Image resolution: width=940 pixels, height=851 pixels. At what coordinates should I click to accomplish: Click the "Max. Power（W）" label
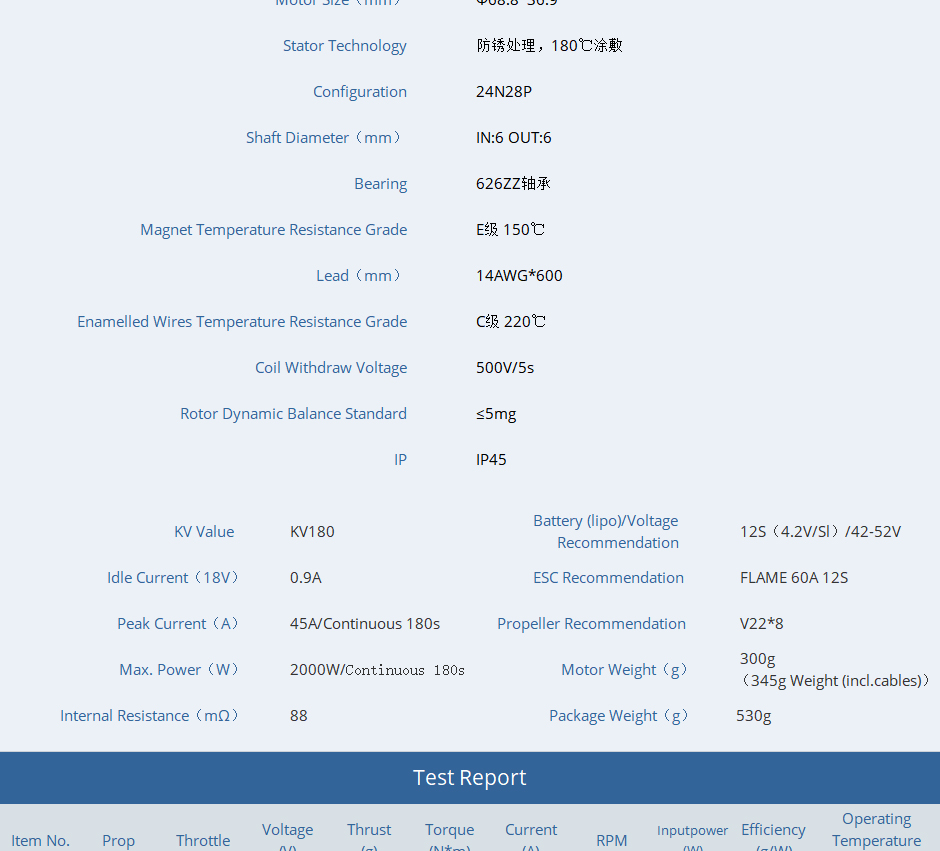(x=179, y=670)
